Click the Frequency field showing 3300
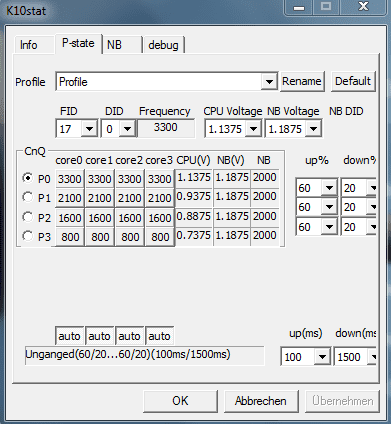This screenshot has width=391, height=424. (x=166, y=128)
